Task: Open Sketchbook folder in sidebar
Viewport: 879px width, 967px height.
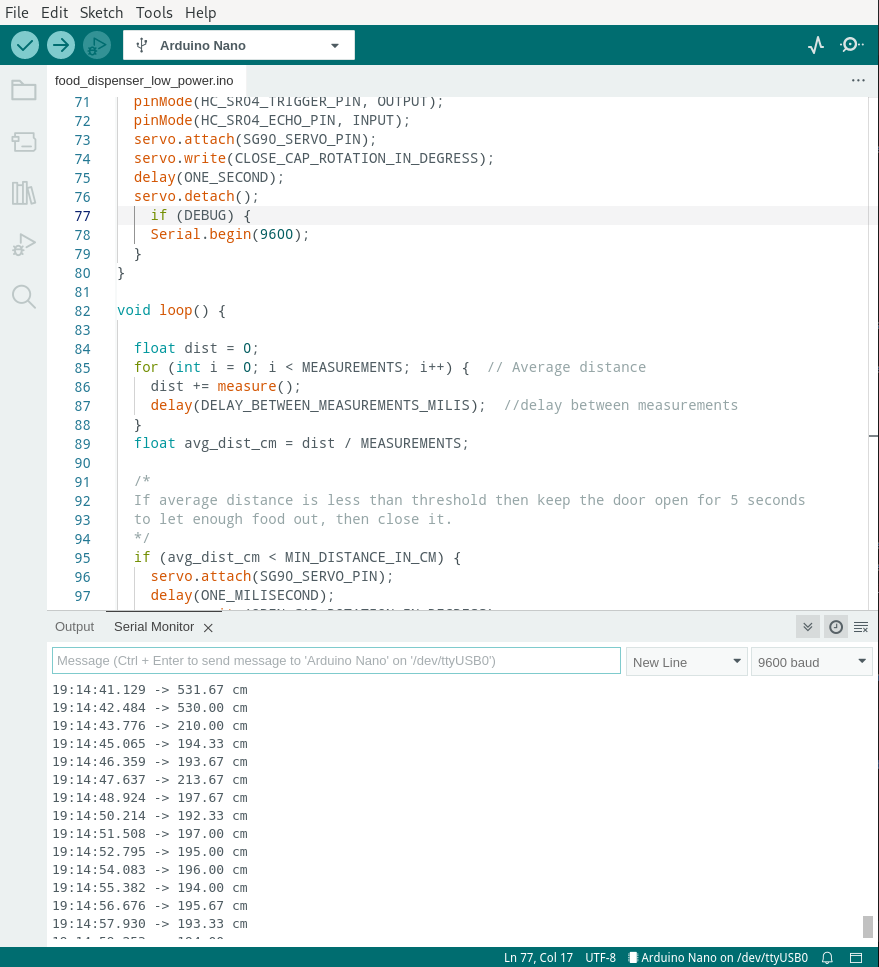Action: (x=23, y=91)
